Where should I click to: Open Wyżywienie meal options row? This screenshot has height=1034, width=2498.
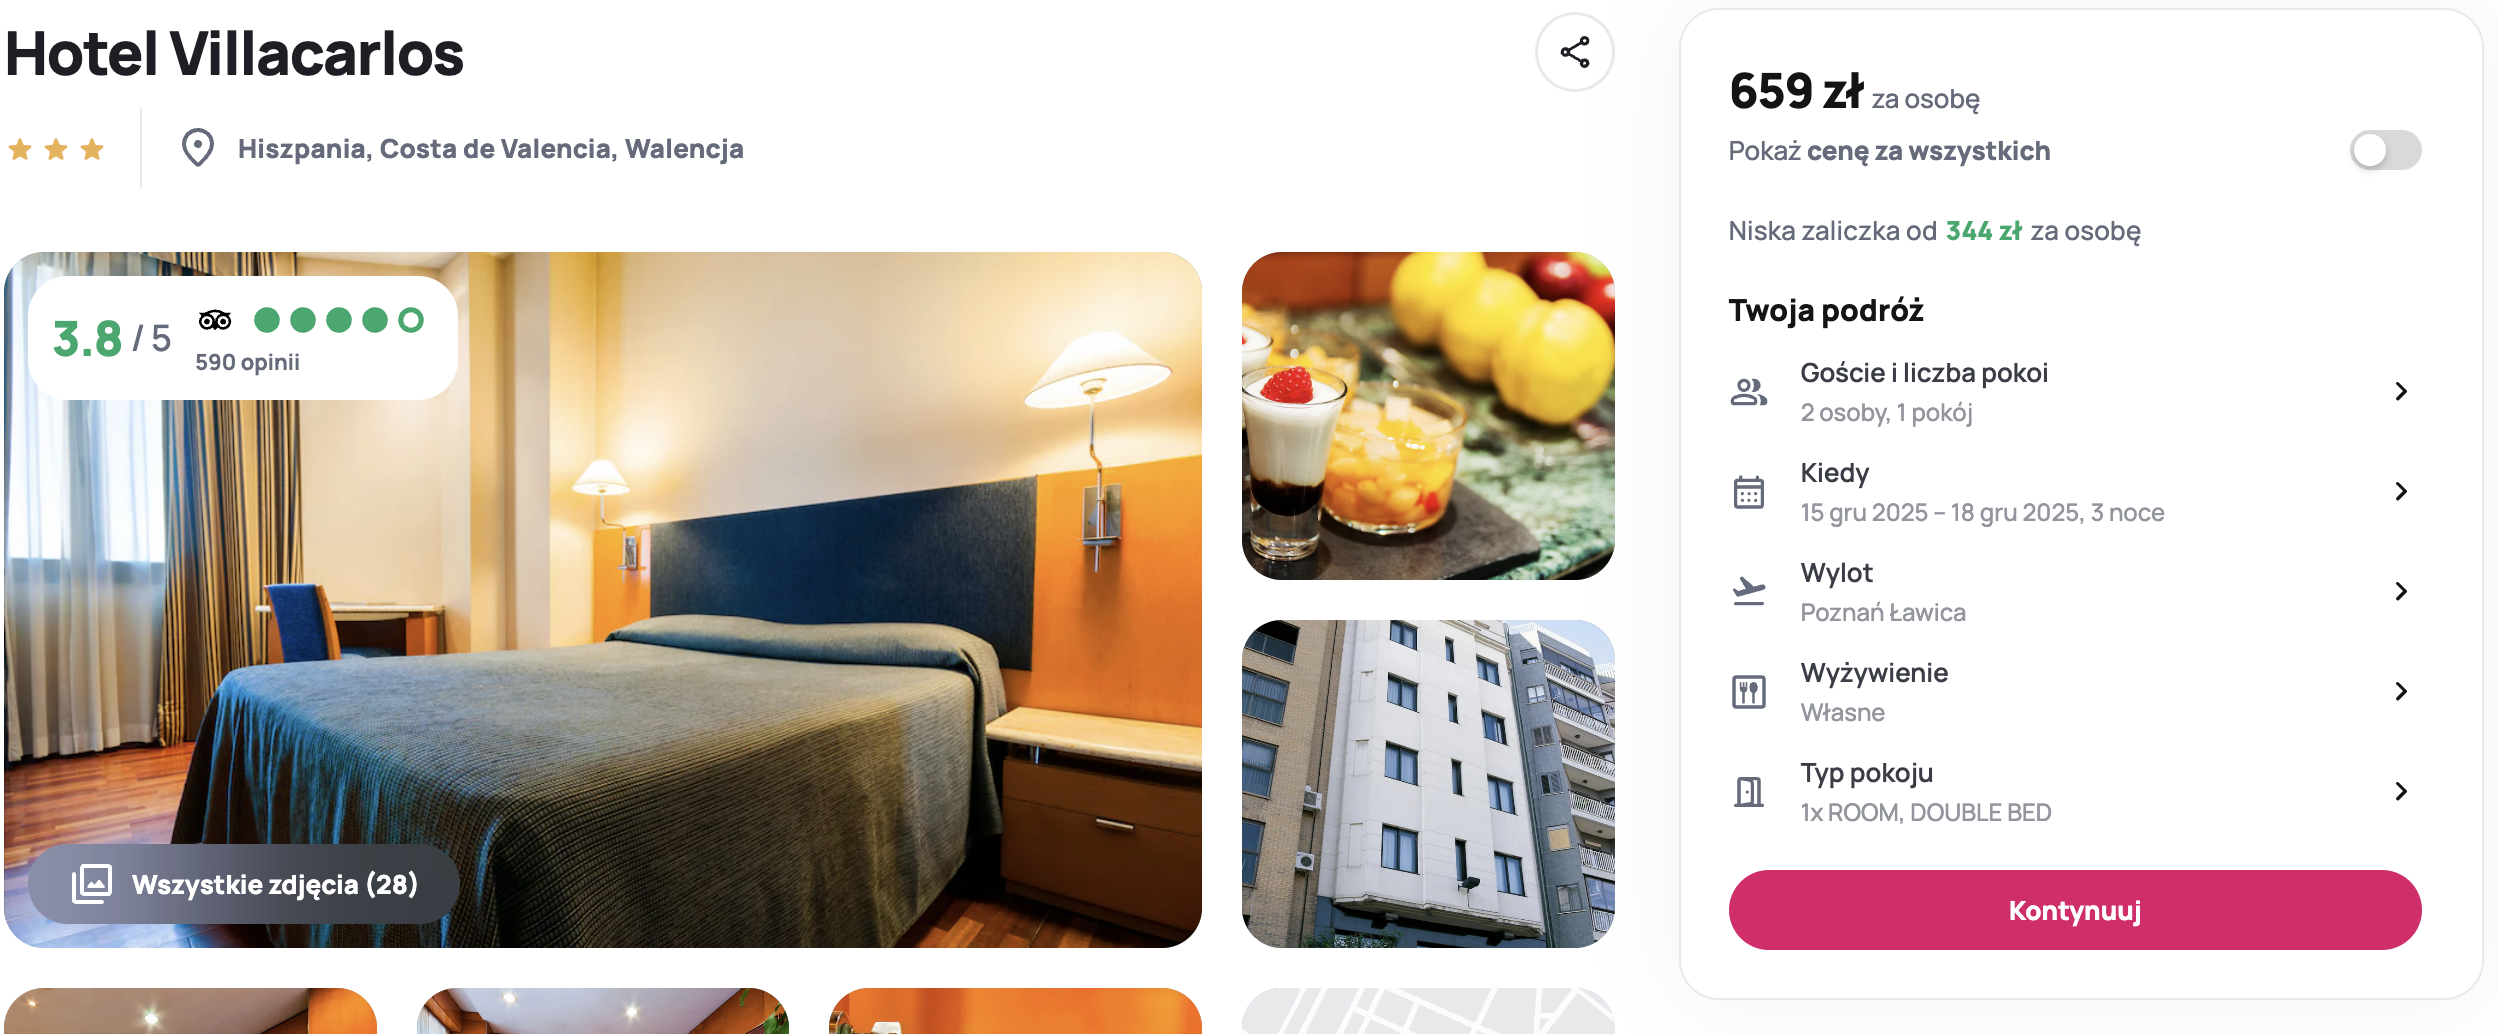click(2075, 692)
